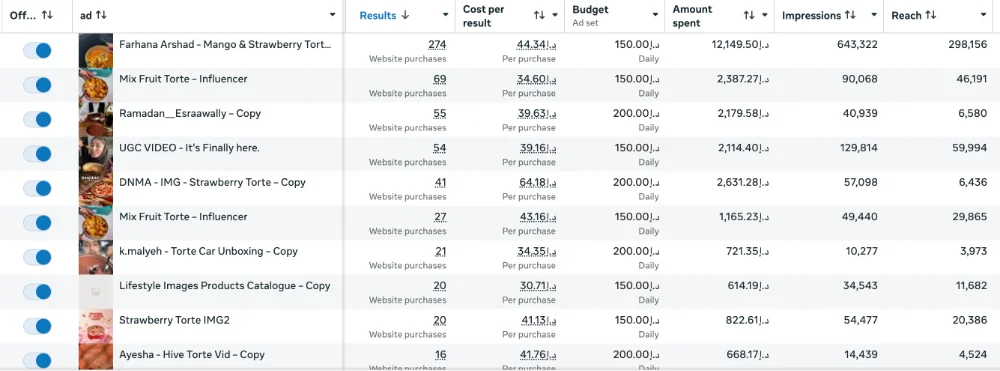This screenshot has height=371, width=1000.
Task: Open the Ramadan__Esraawally – Copy ad name
Action: [x=190, y=113]
